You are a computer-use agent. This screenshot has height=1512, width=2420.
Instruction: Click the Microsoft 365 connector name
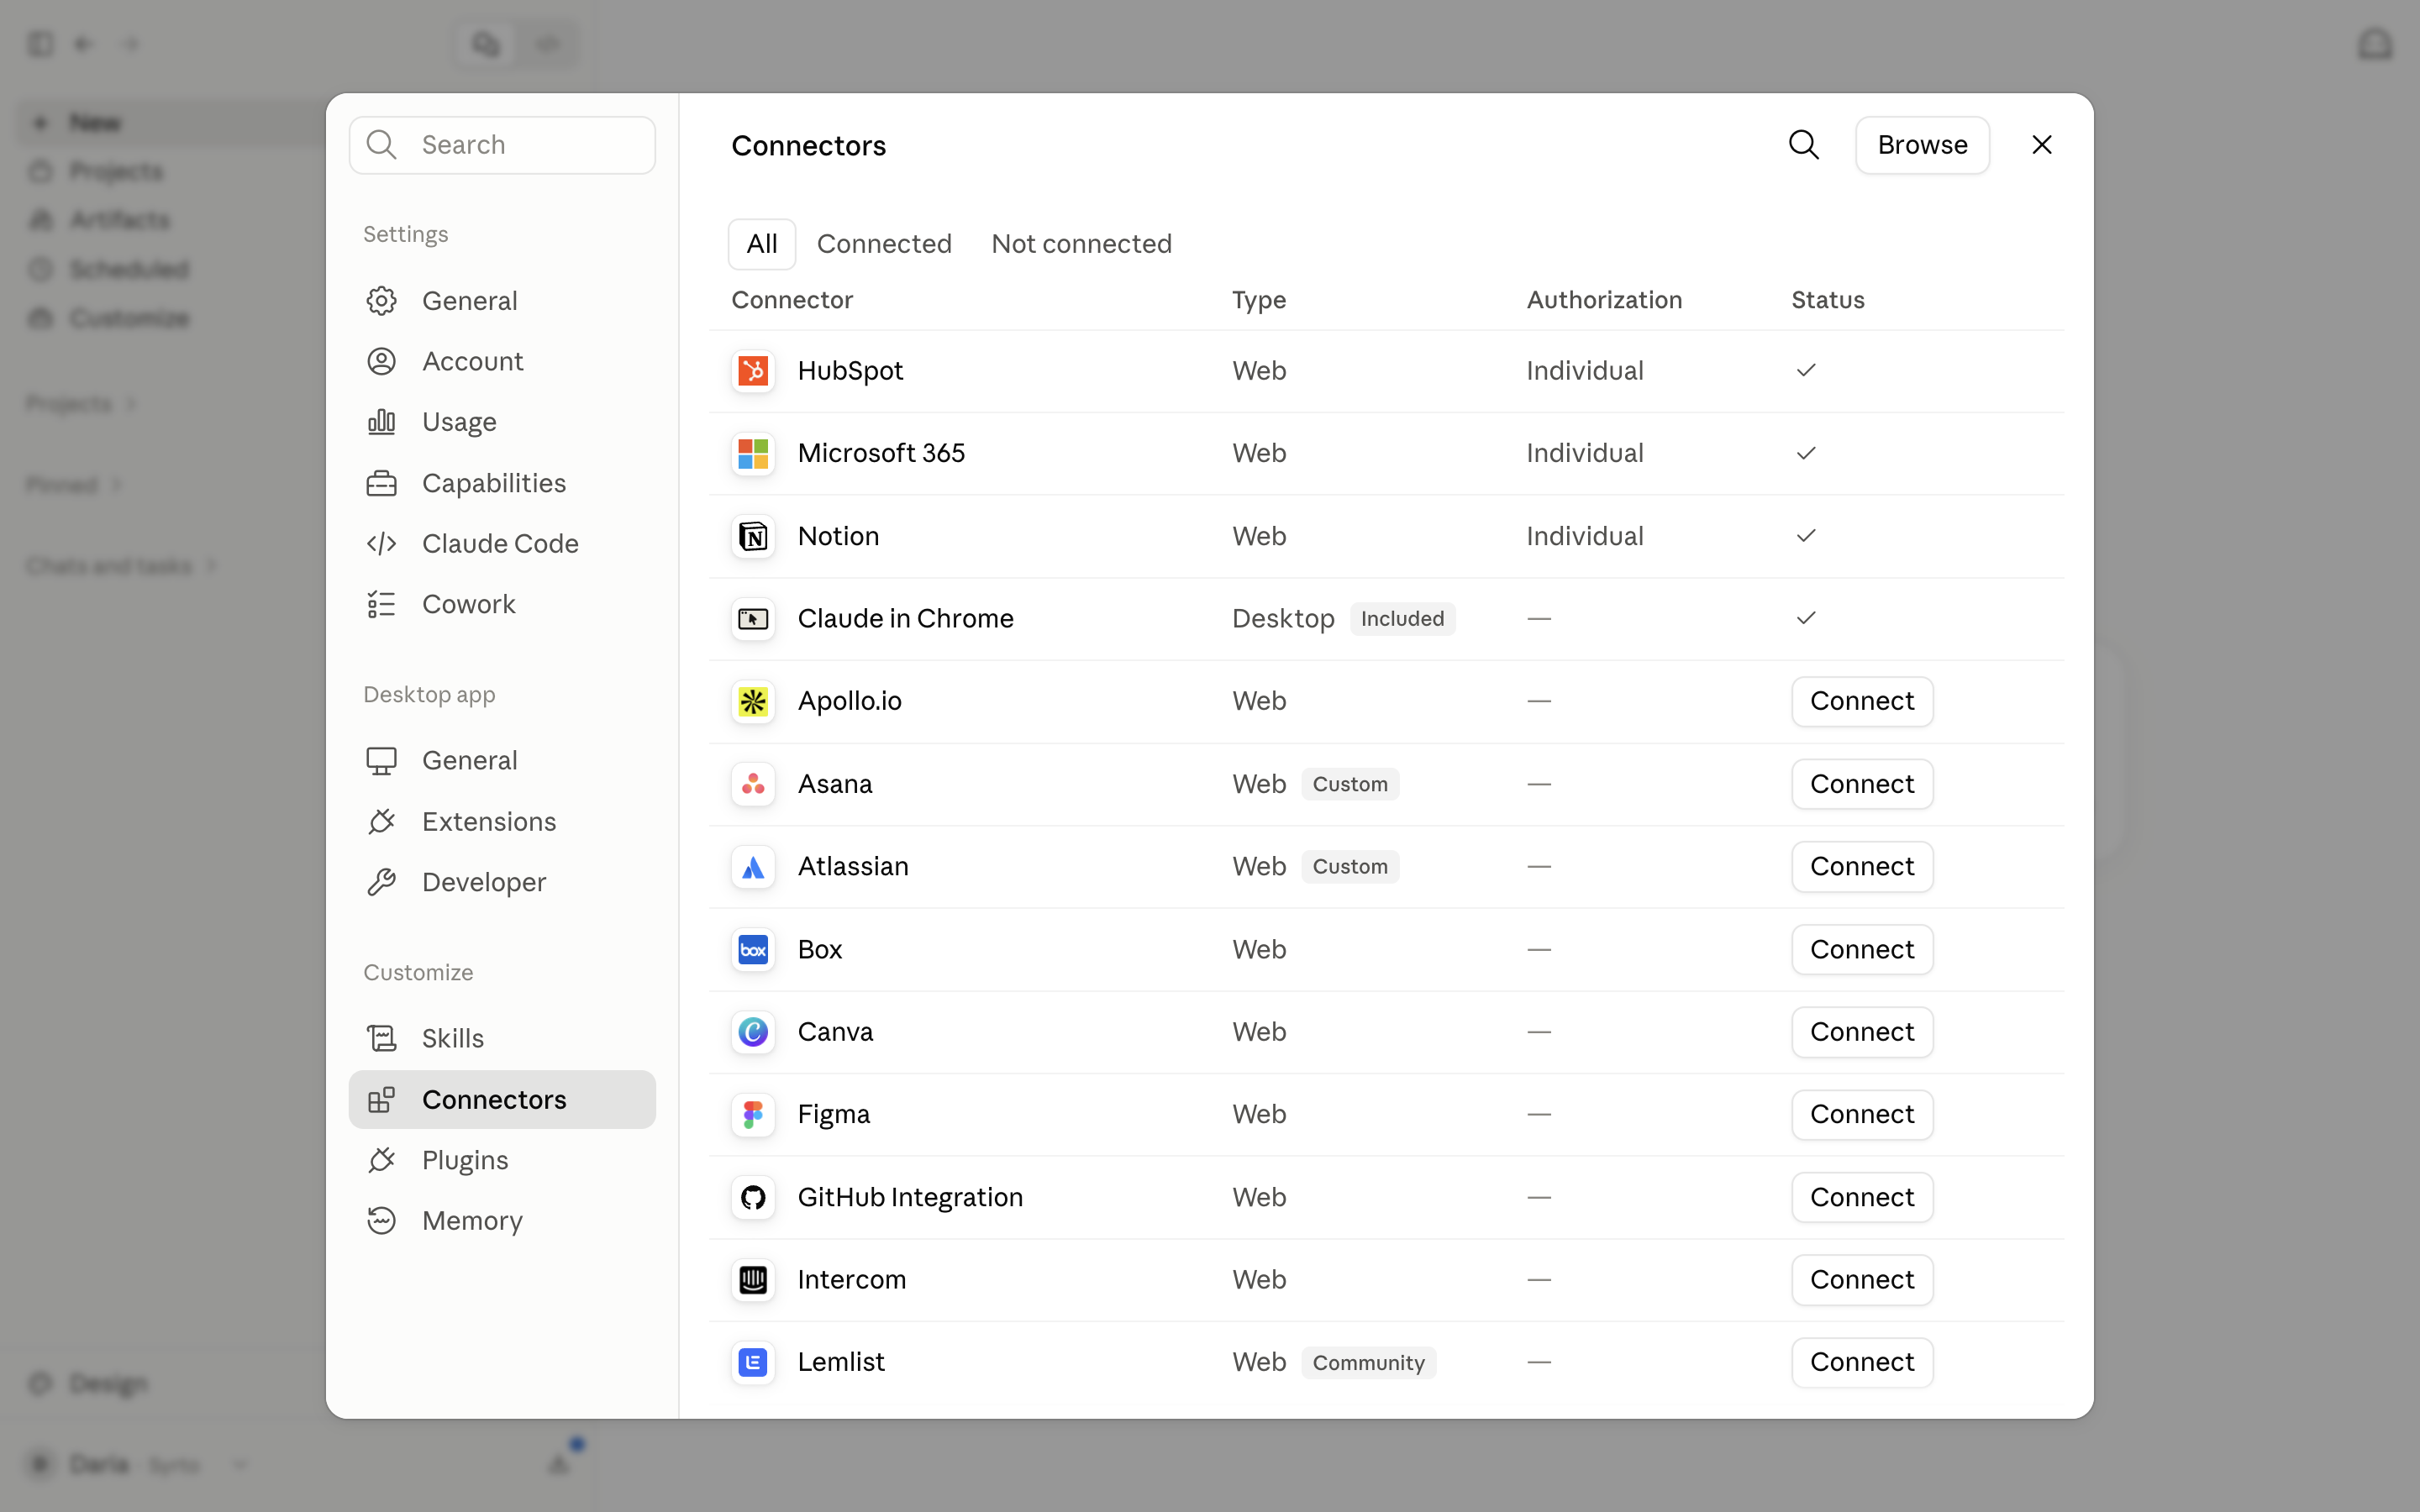881,453
